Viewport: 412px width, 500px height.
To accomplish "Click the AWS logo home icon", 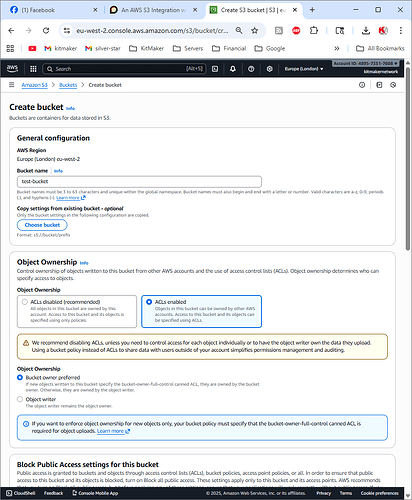I will pyautogui.click(x=12, y=69).
